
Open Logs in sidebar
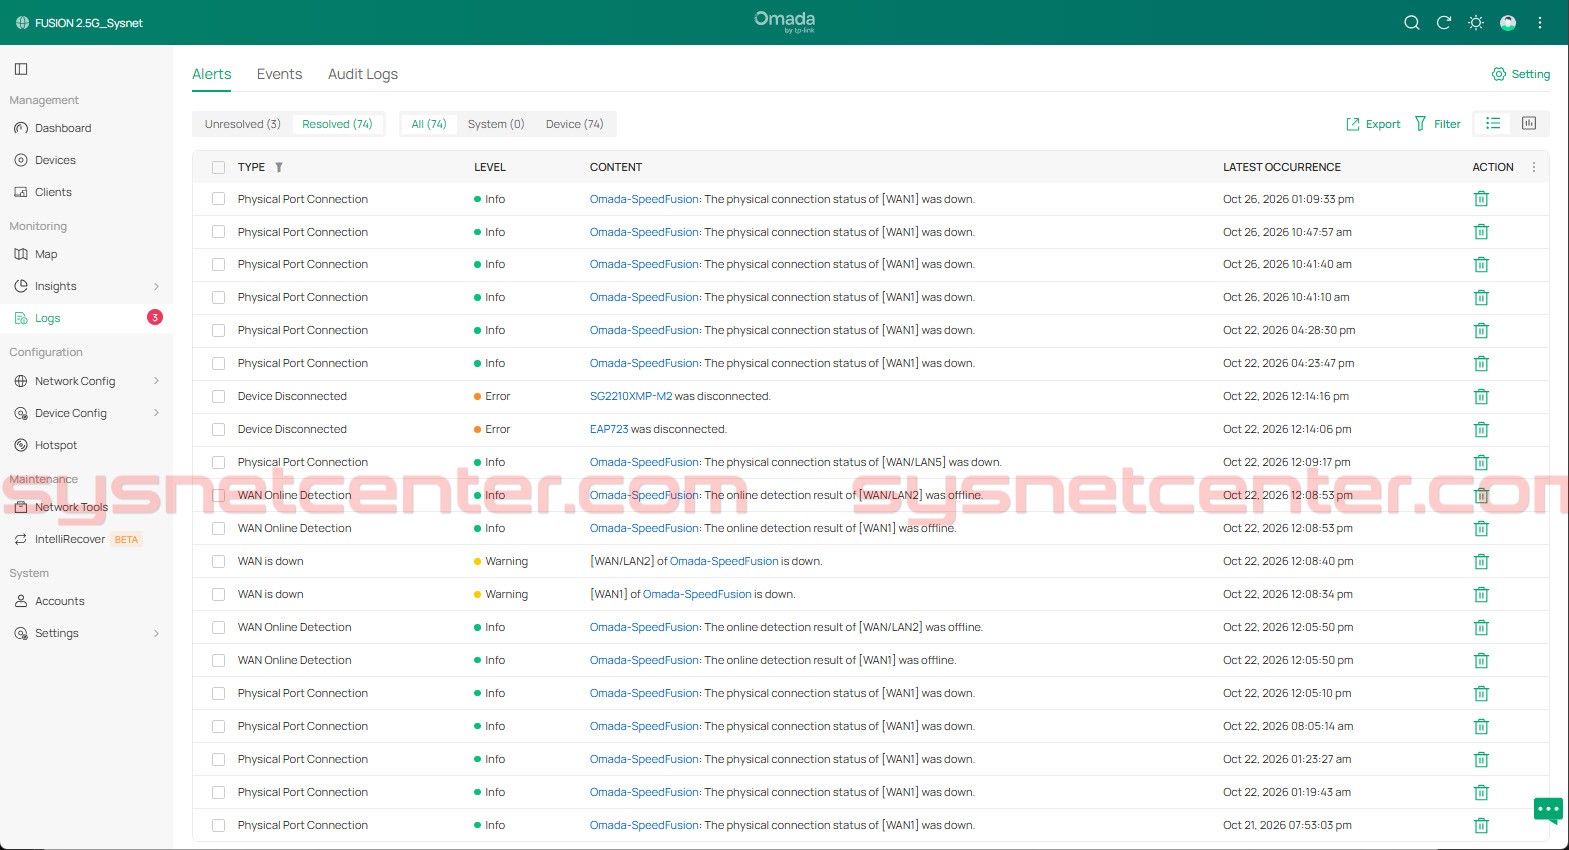click(47, 318)
